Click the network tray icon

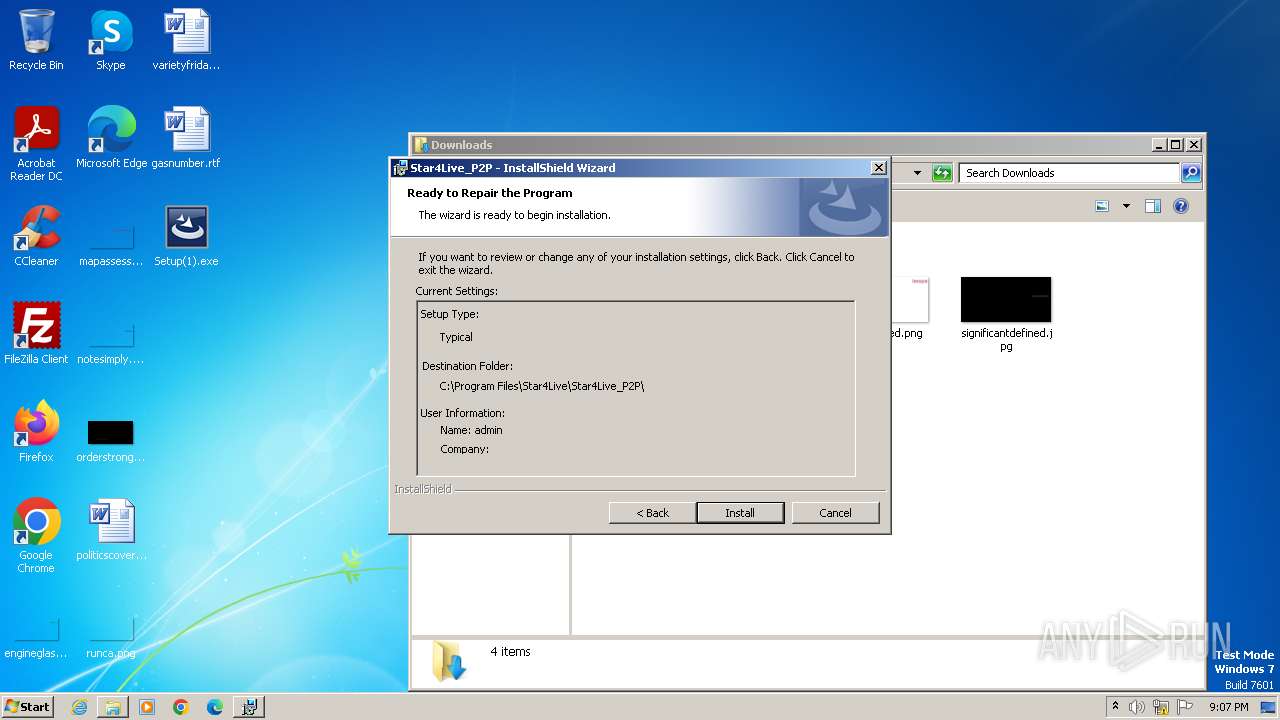pyautogui.click(x=1161, y=707)
